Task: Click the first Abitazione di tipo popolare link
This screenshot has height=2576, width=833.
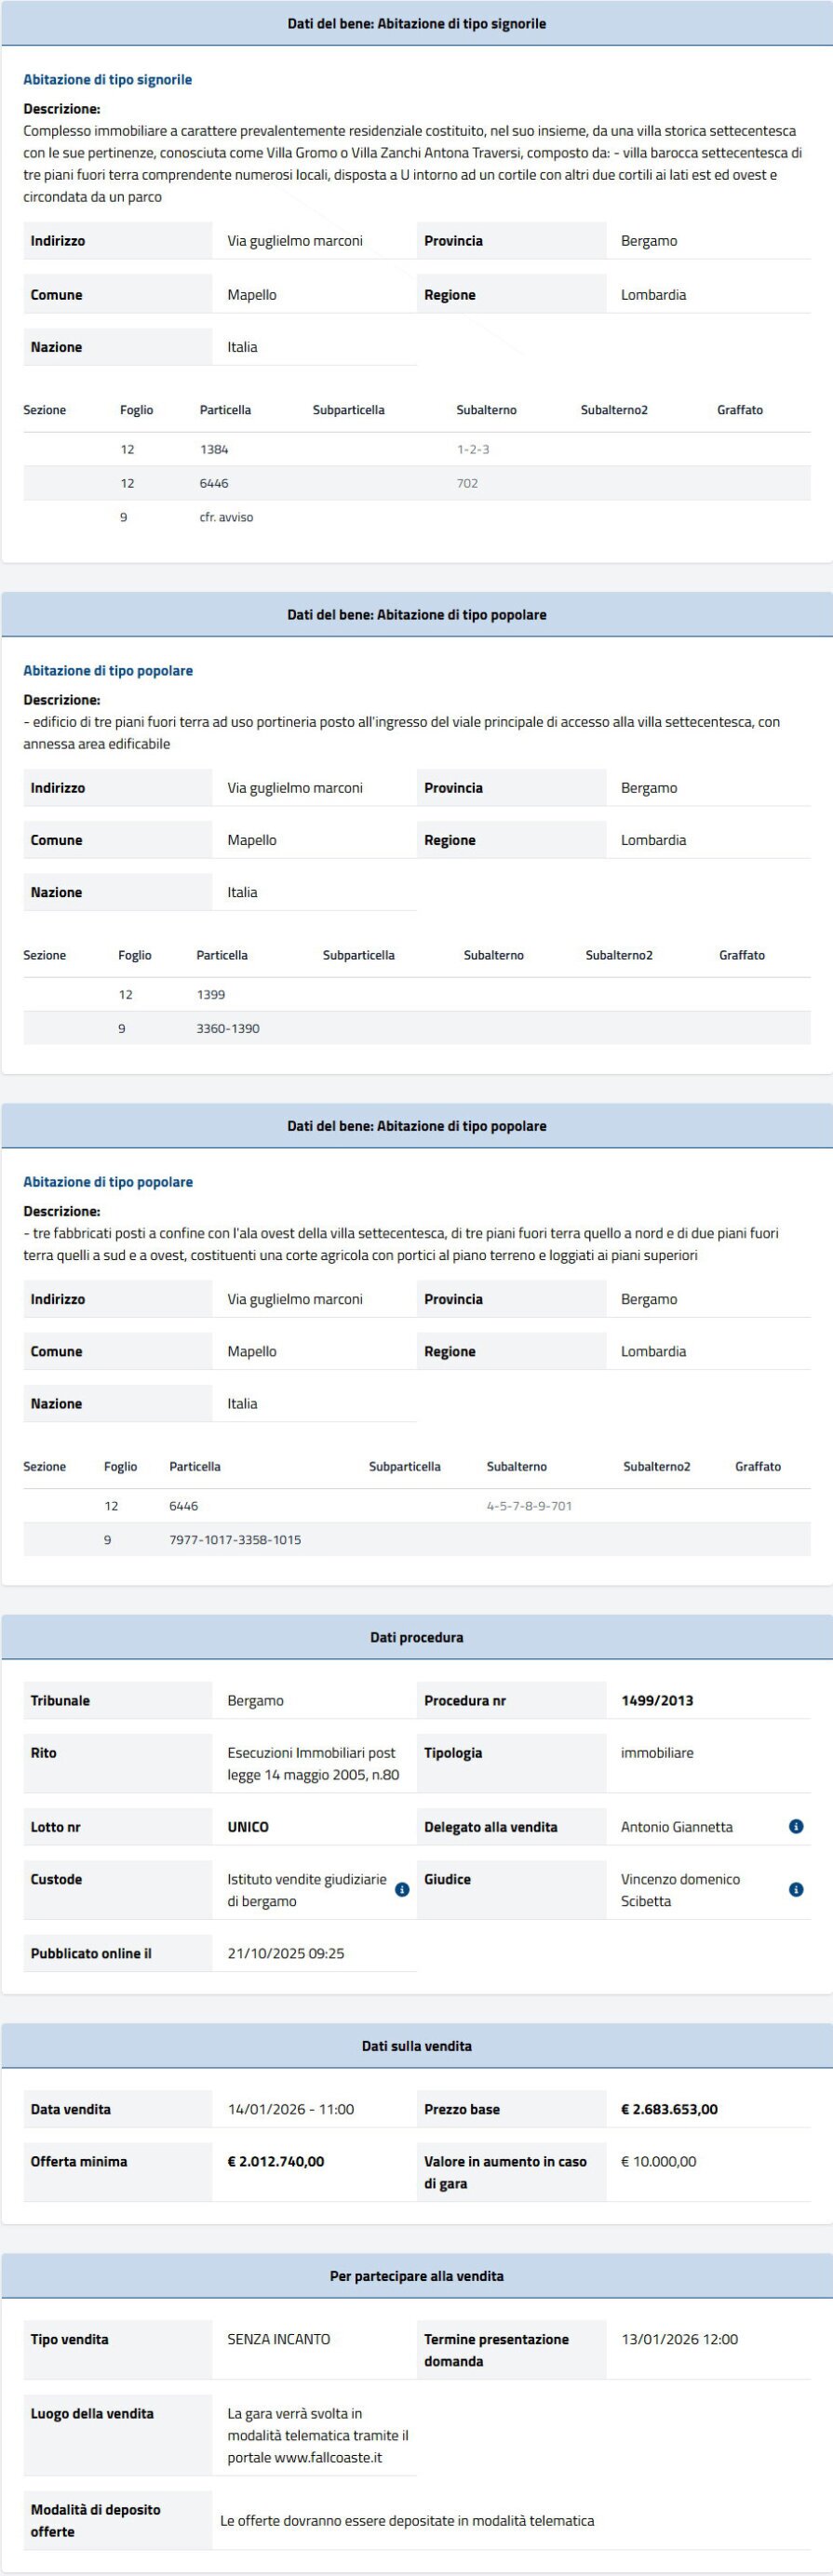Action: point(107,670)
